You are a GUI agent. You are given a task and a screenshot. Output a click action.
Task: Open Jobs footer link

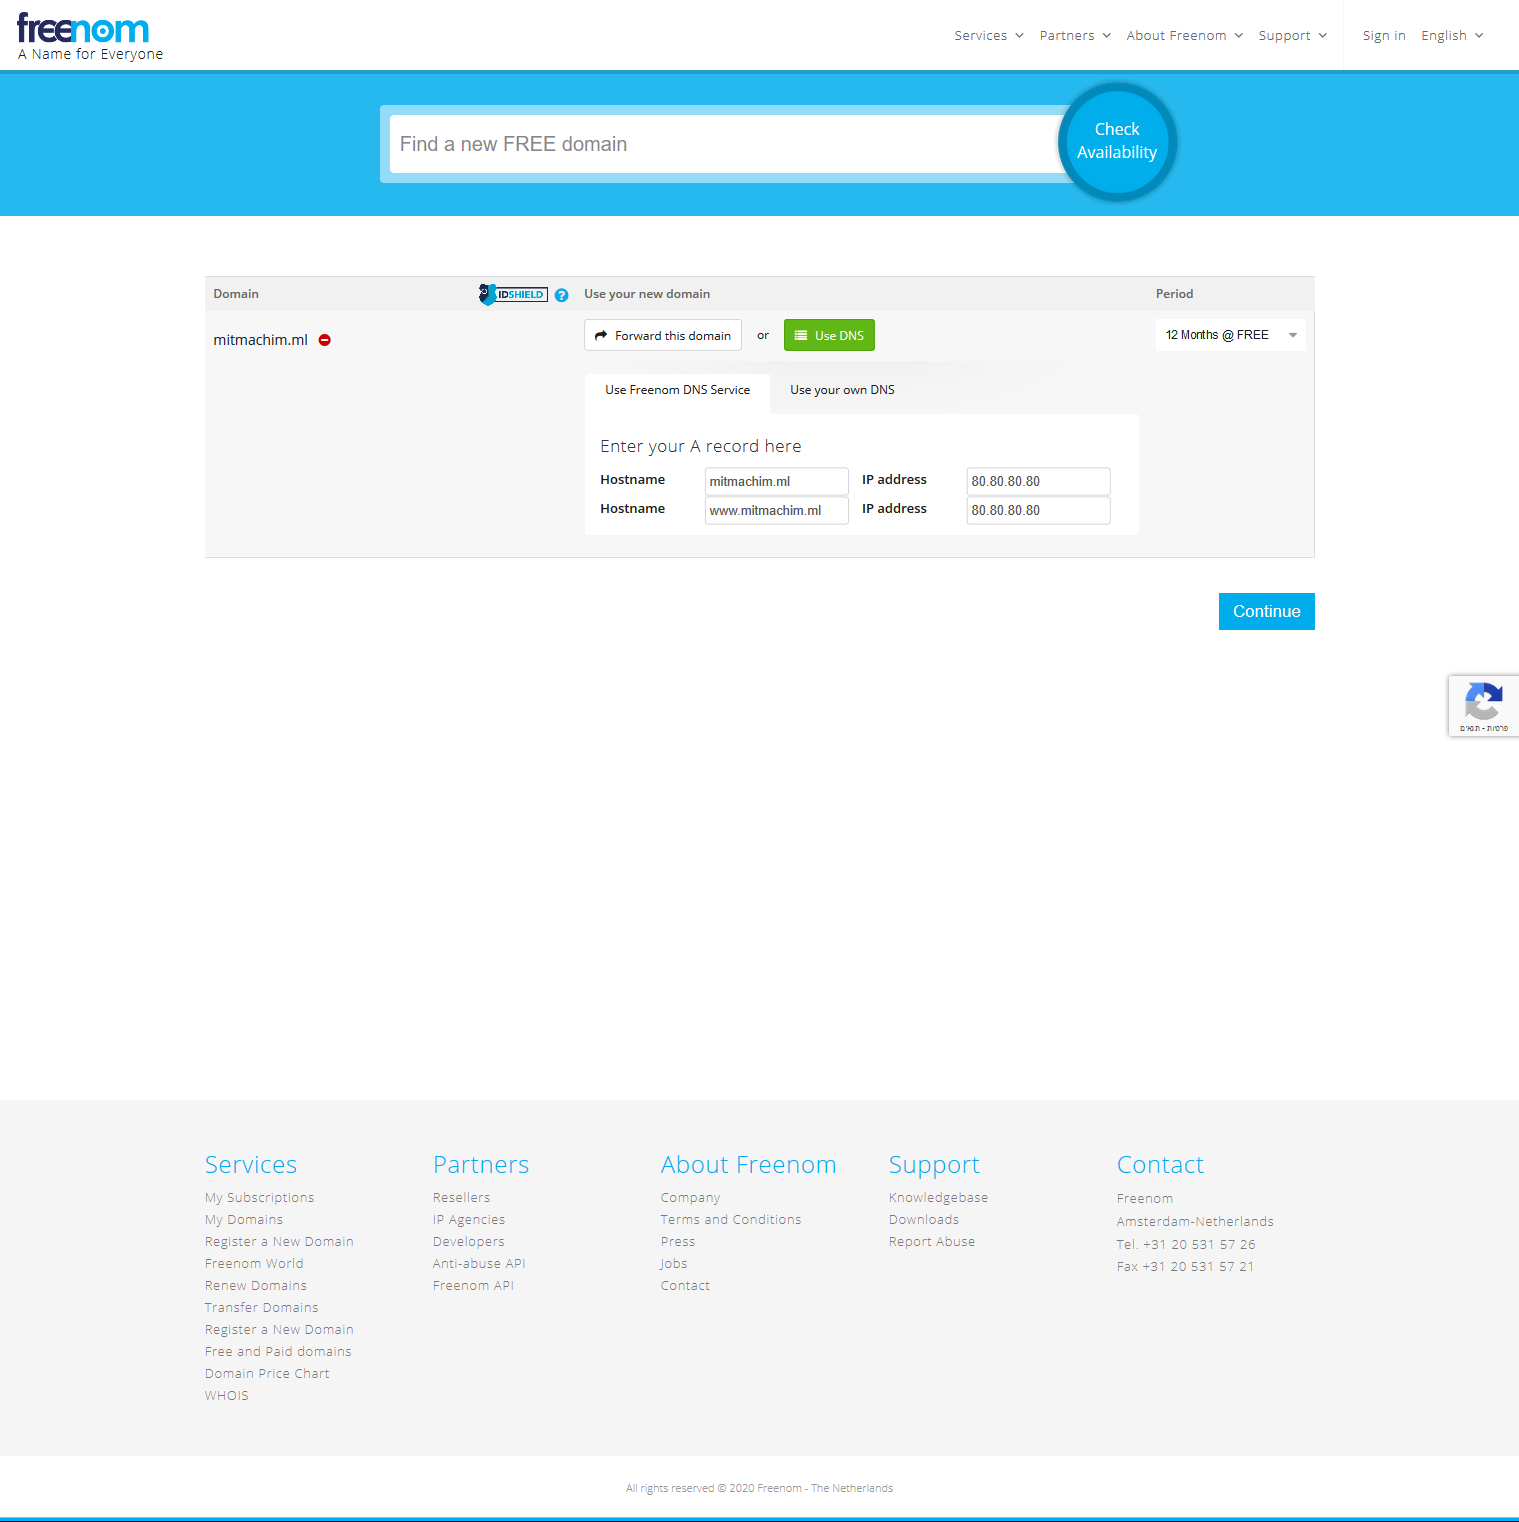coord(674,1263)
